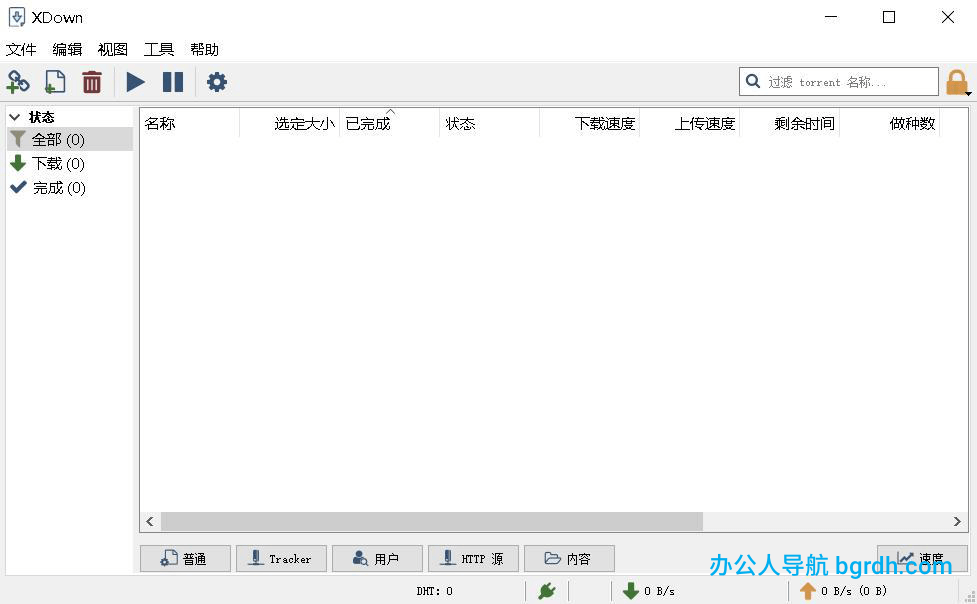Open the lock icon dropdown arrow
The width and height of the screenshot is (977, 604).
click(969, 93)
